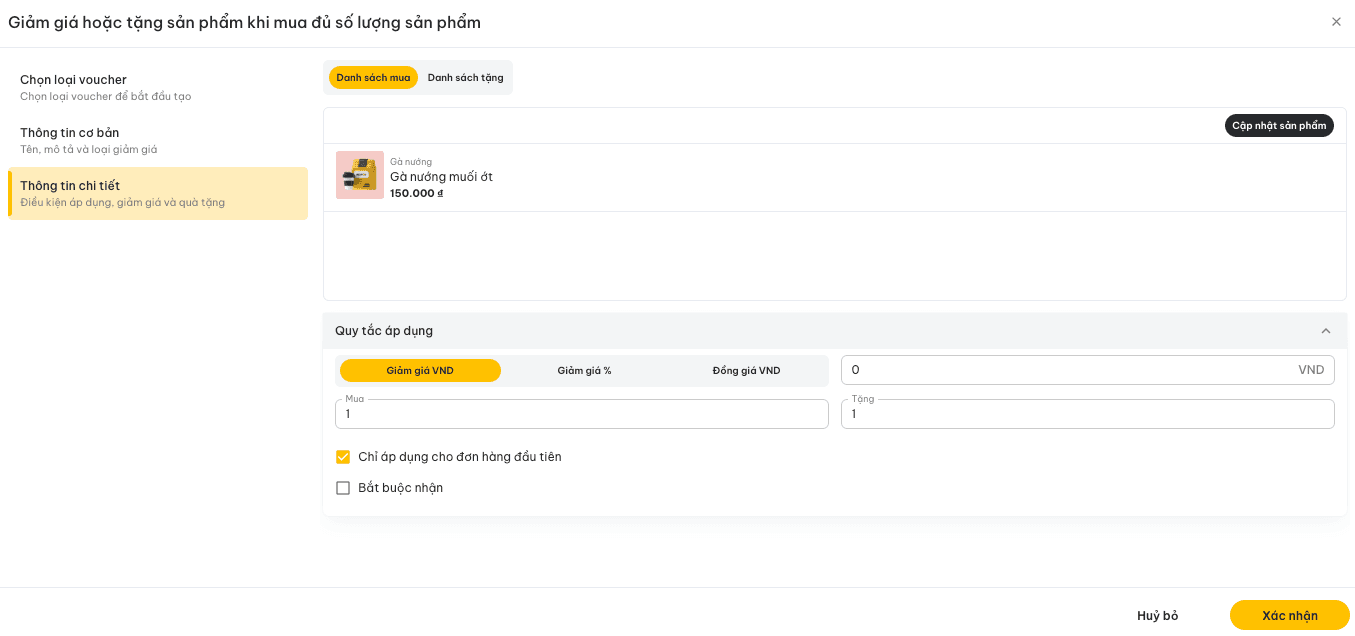Choose the Giảm giá % option
The height and width of the screenshot is (636, 1355).
coord(584,371)
